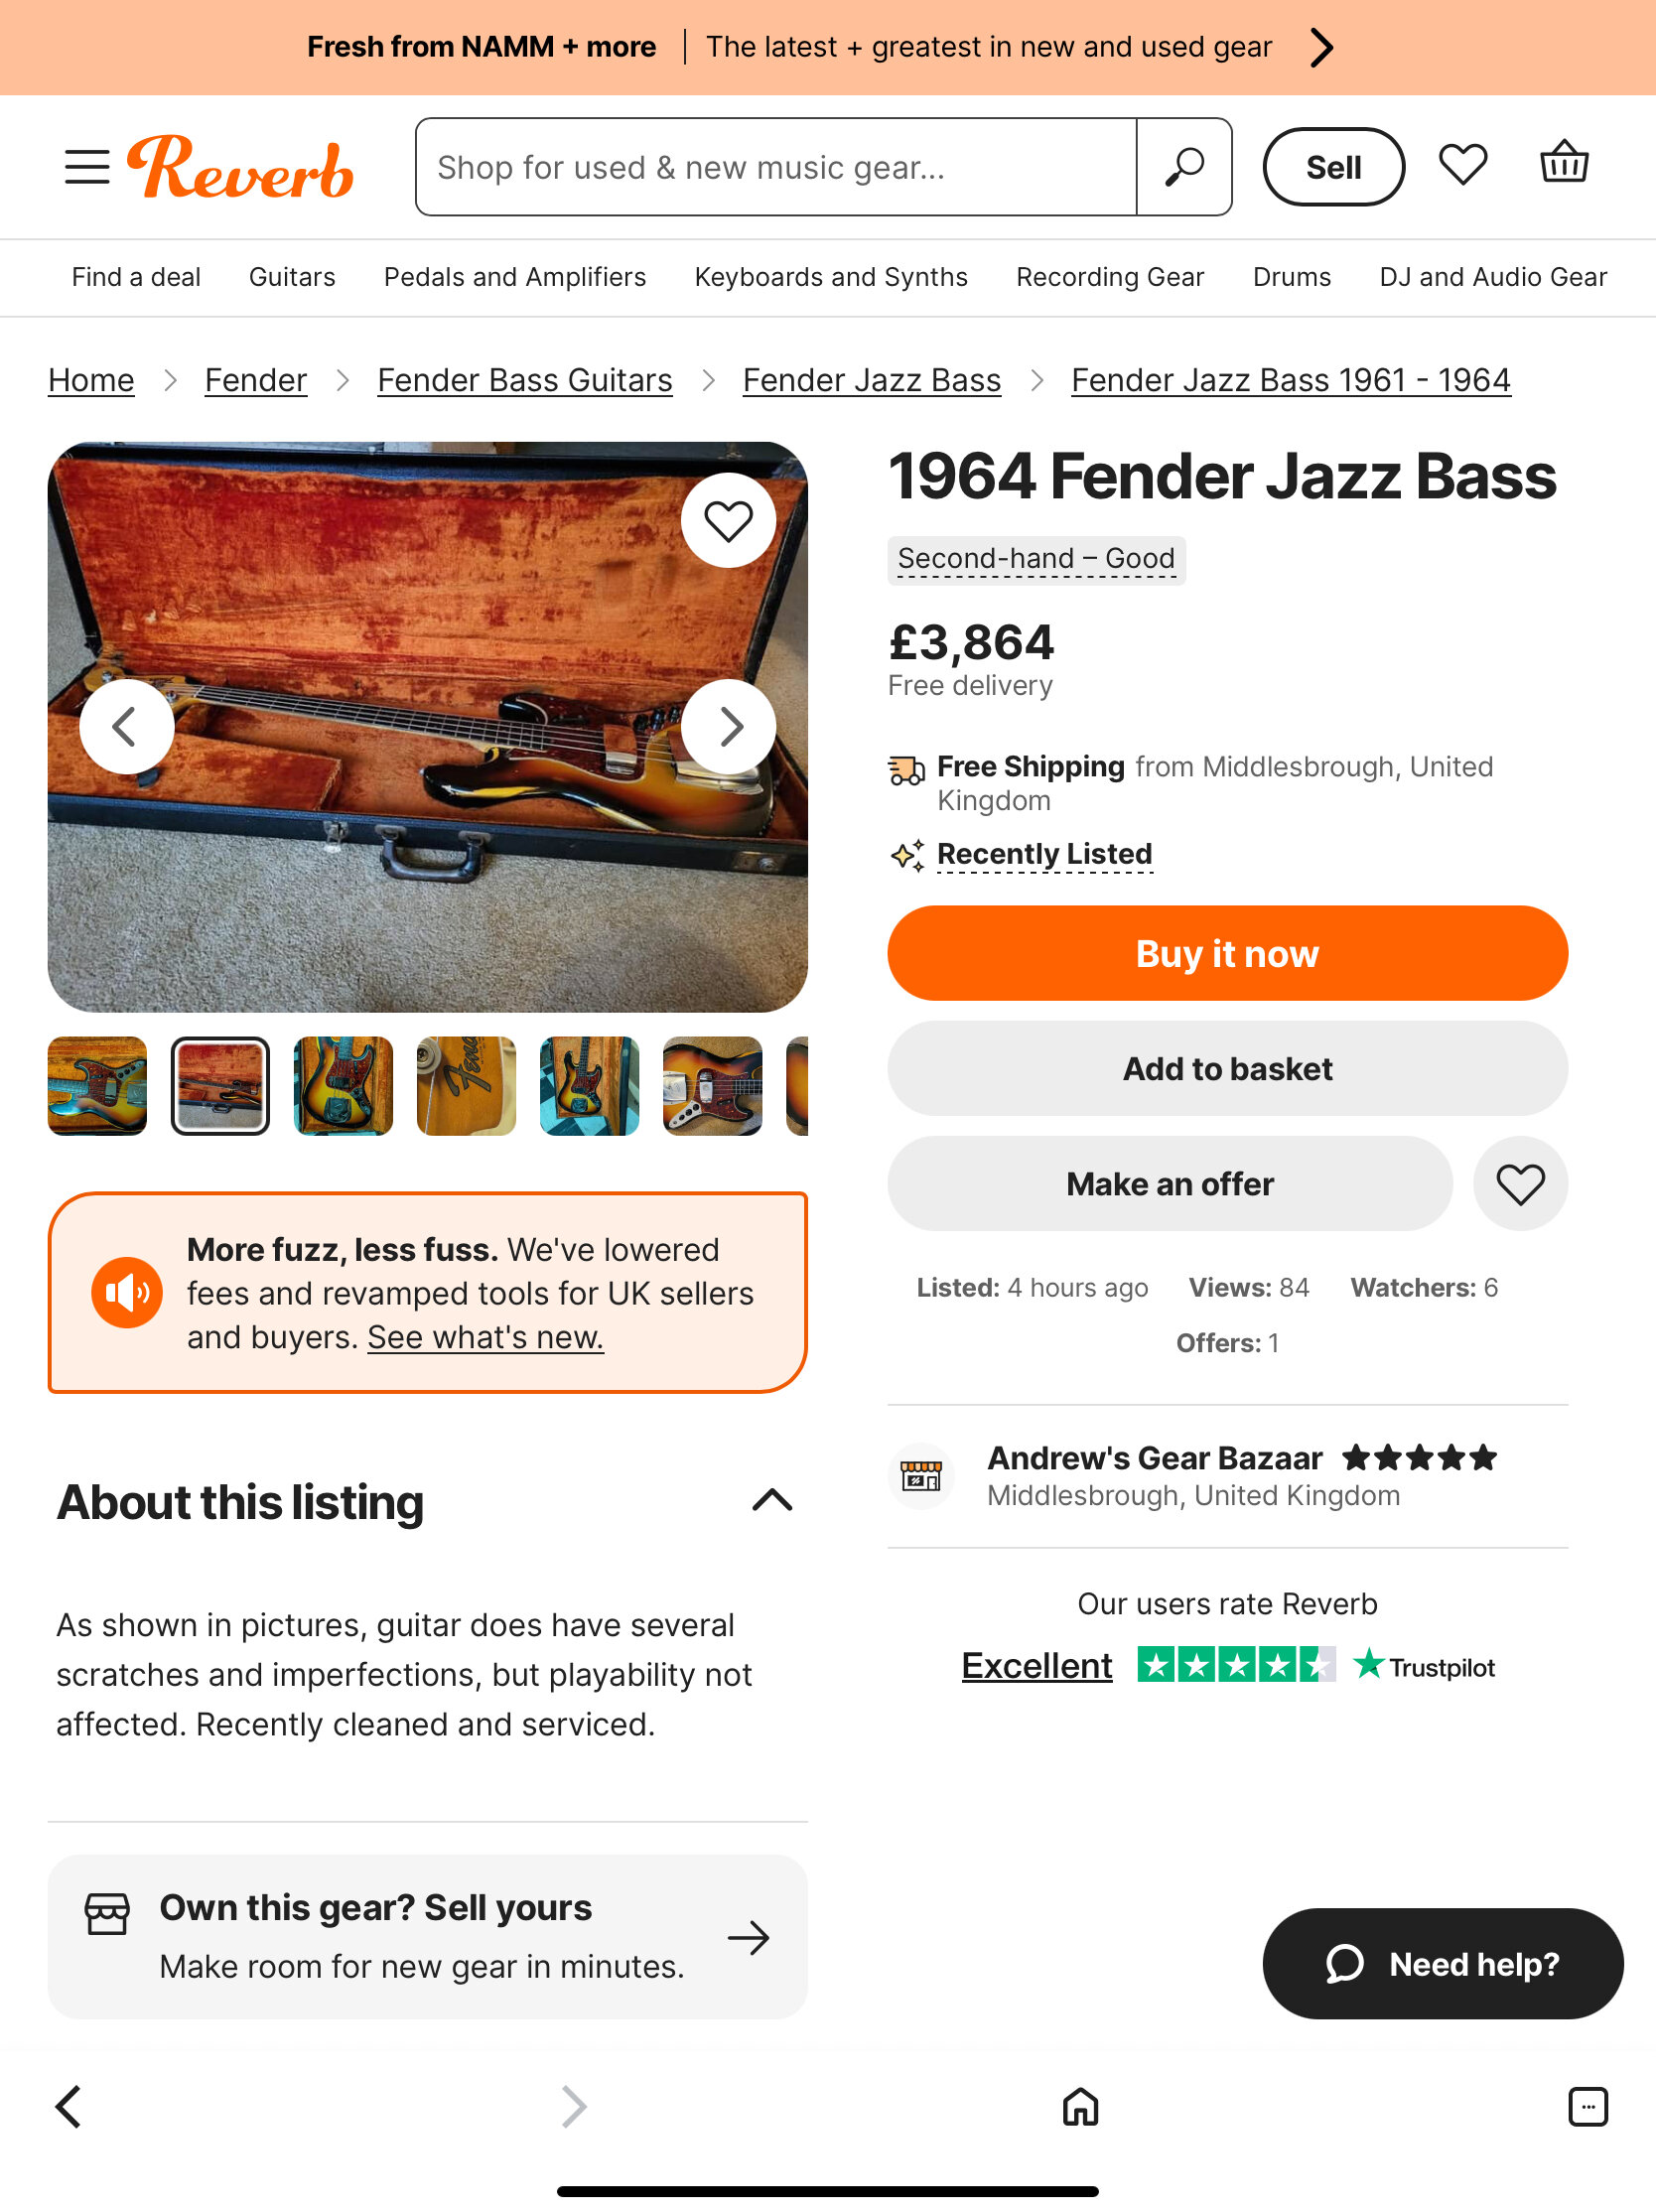Screen dimensions: 1656x2212
Task: Show next product photo
Action: pyautogui.click(x=729, y=727)
